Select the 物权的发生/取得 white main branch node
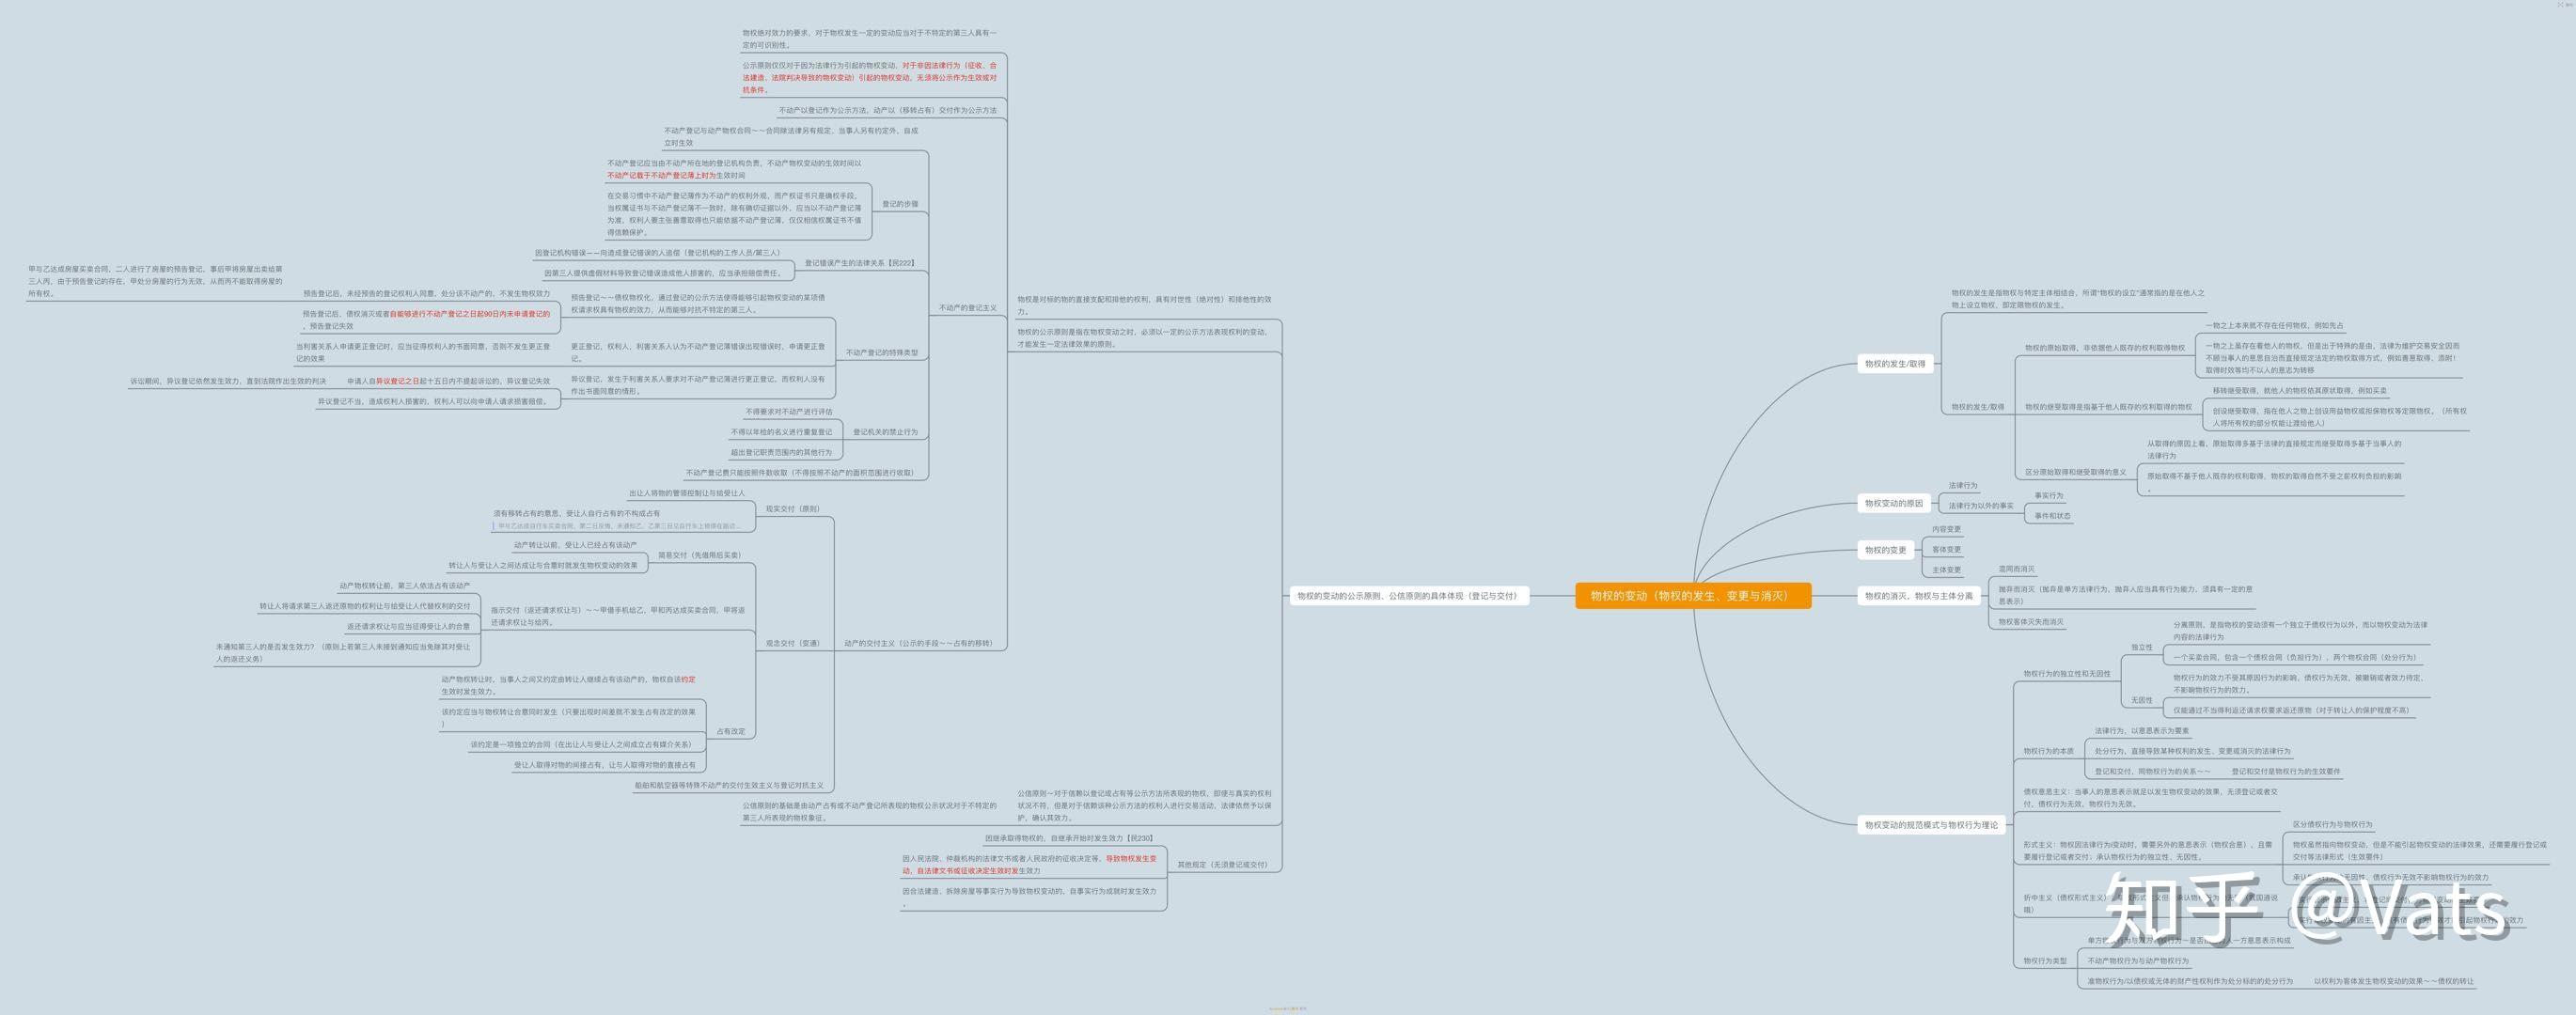 click(x=1894, y=364)
